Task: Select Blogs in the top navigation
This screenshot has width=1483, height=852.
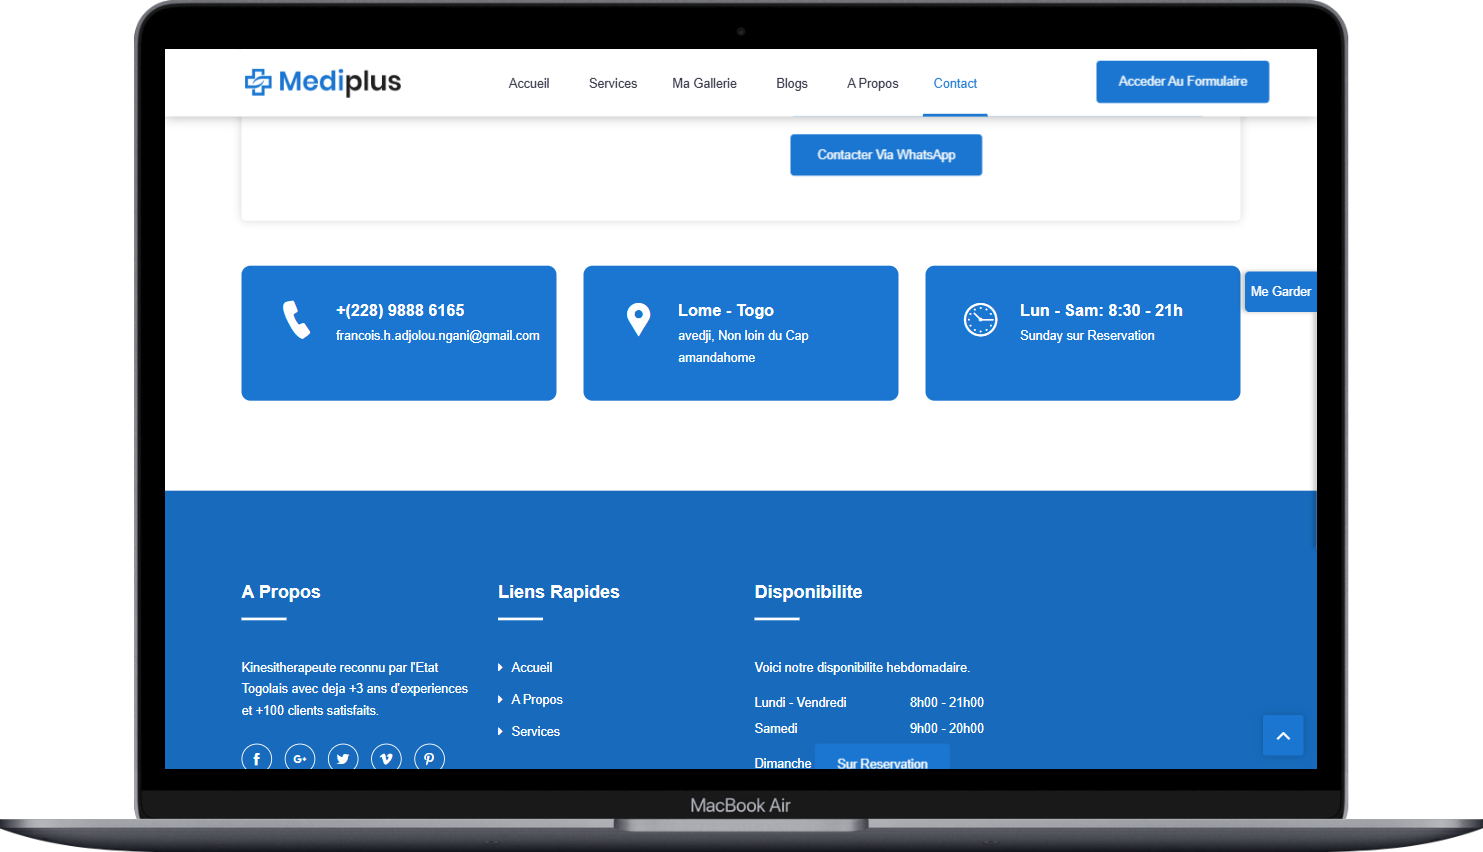Action: coord(792,84)
